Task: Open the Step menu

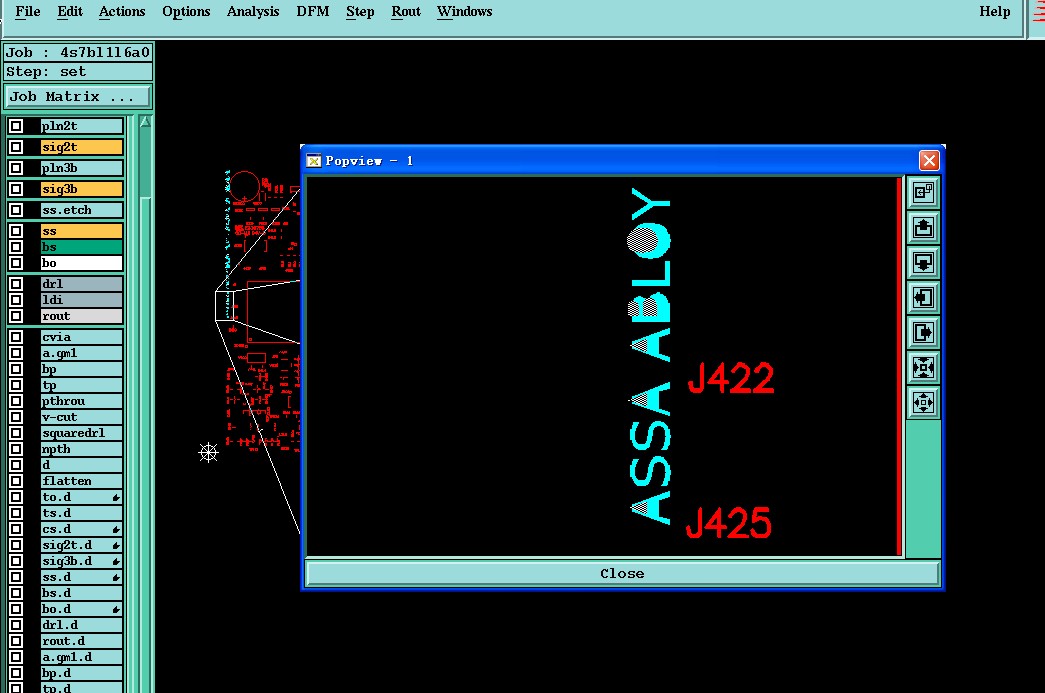Action: pos(360,11)
